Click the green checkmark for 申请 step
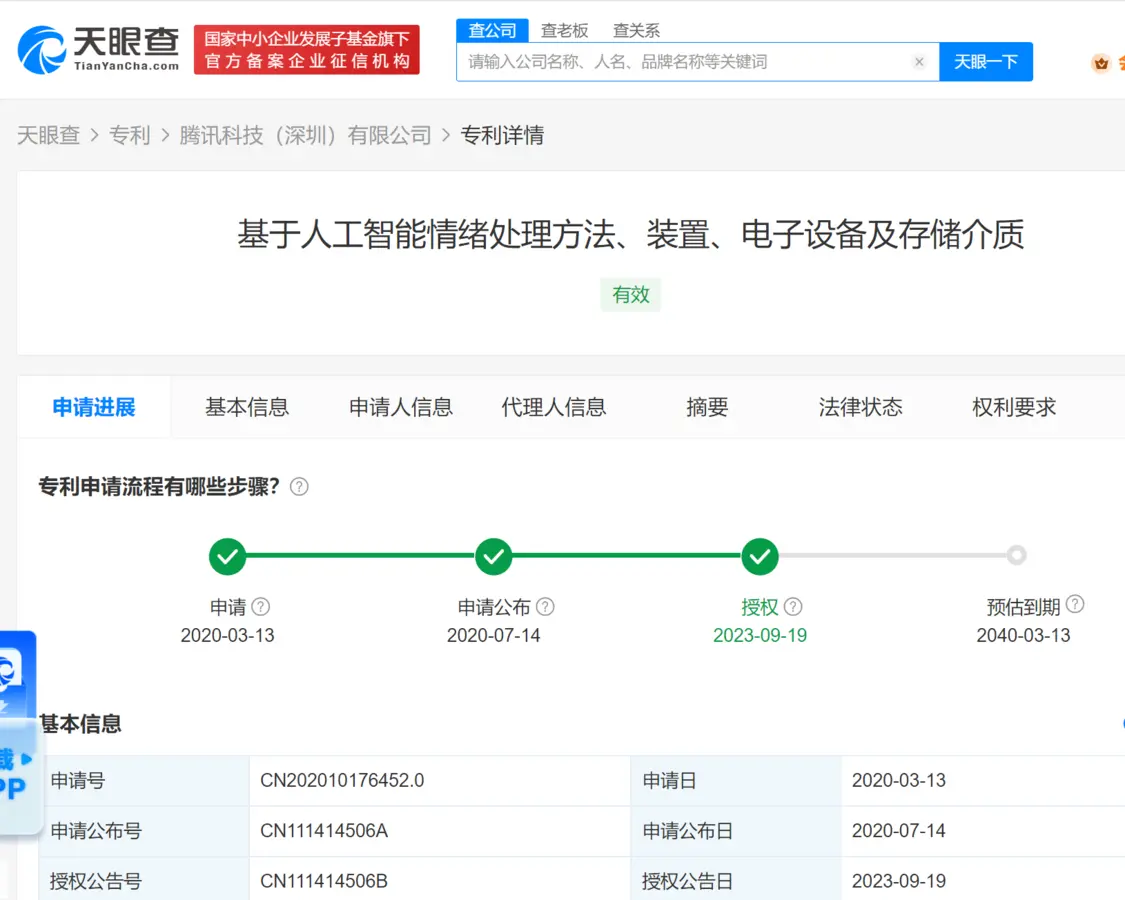1125x900 pixels. [x=227, y=556]
